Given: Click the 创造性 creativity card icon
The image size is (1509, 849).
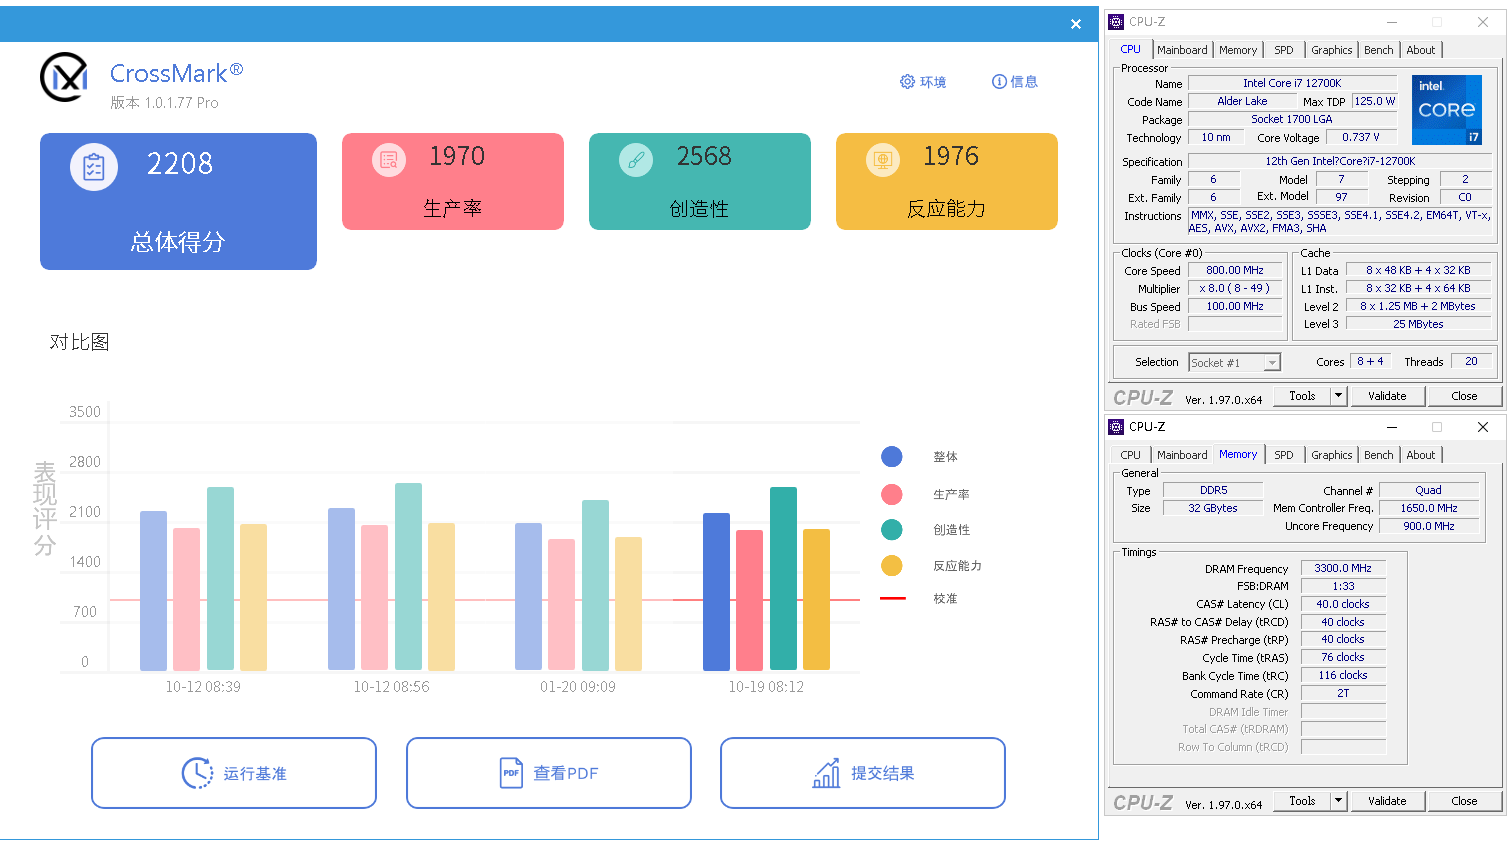Looking at the screenshot, I should [636, 159].
